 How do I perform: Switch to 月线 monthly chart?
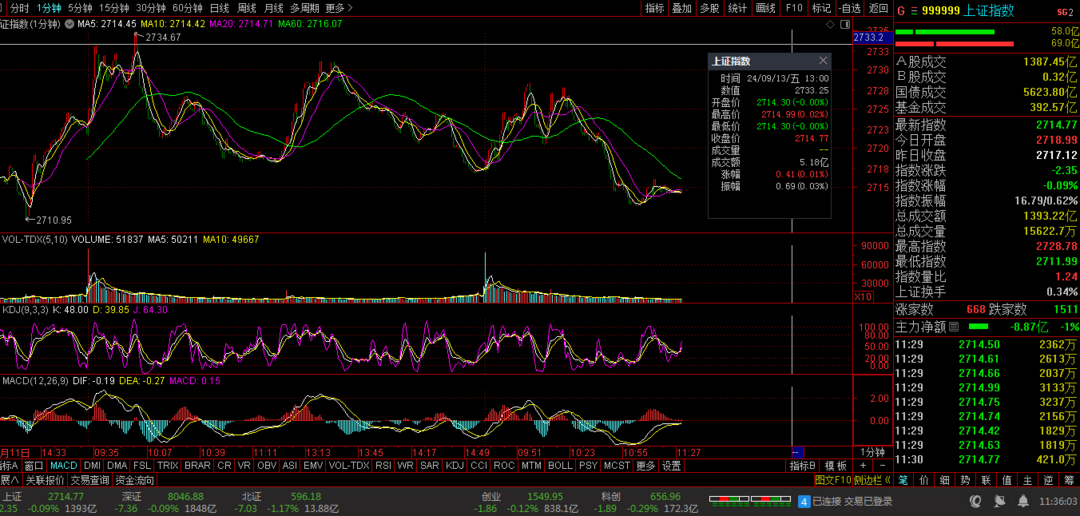click(274, 8)
